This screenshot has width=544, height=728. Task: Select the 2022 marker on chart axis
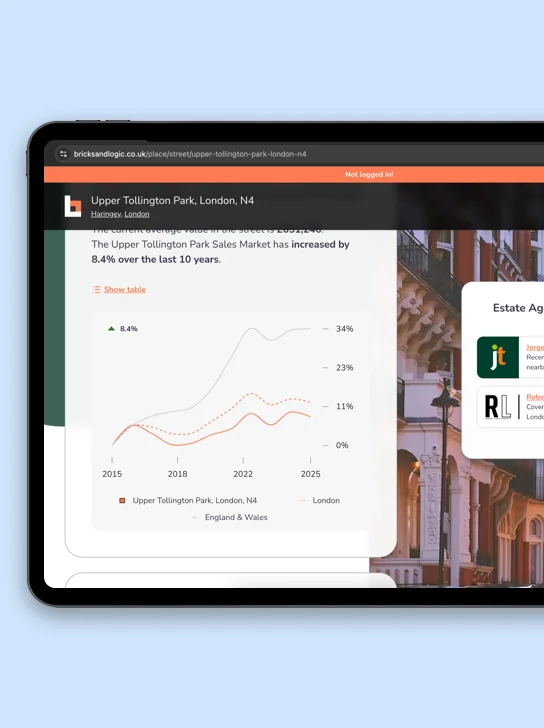click(243, 474)
